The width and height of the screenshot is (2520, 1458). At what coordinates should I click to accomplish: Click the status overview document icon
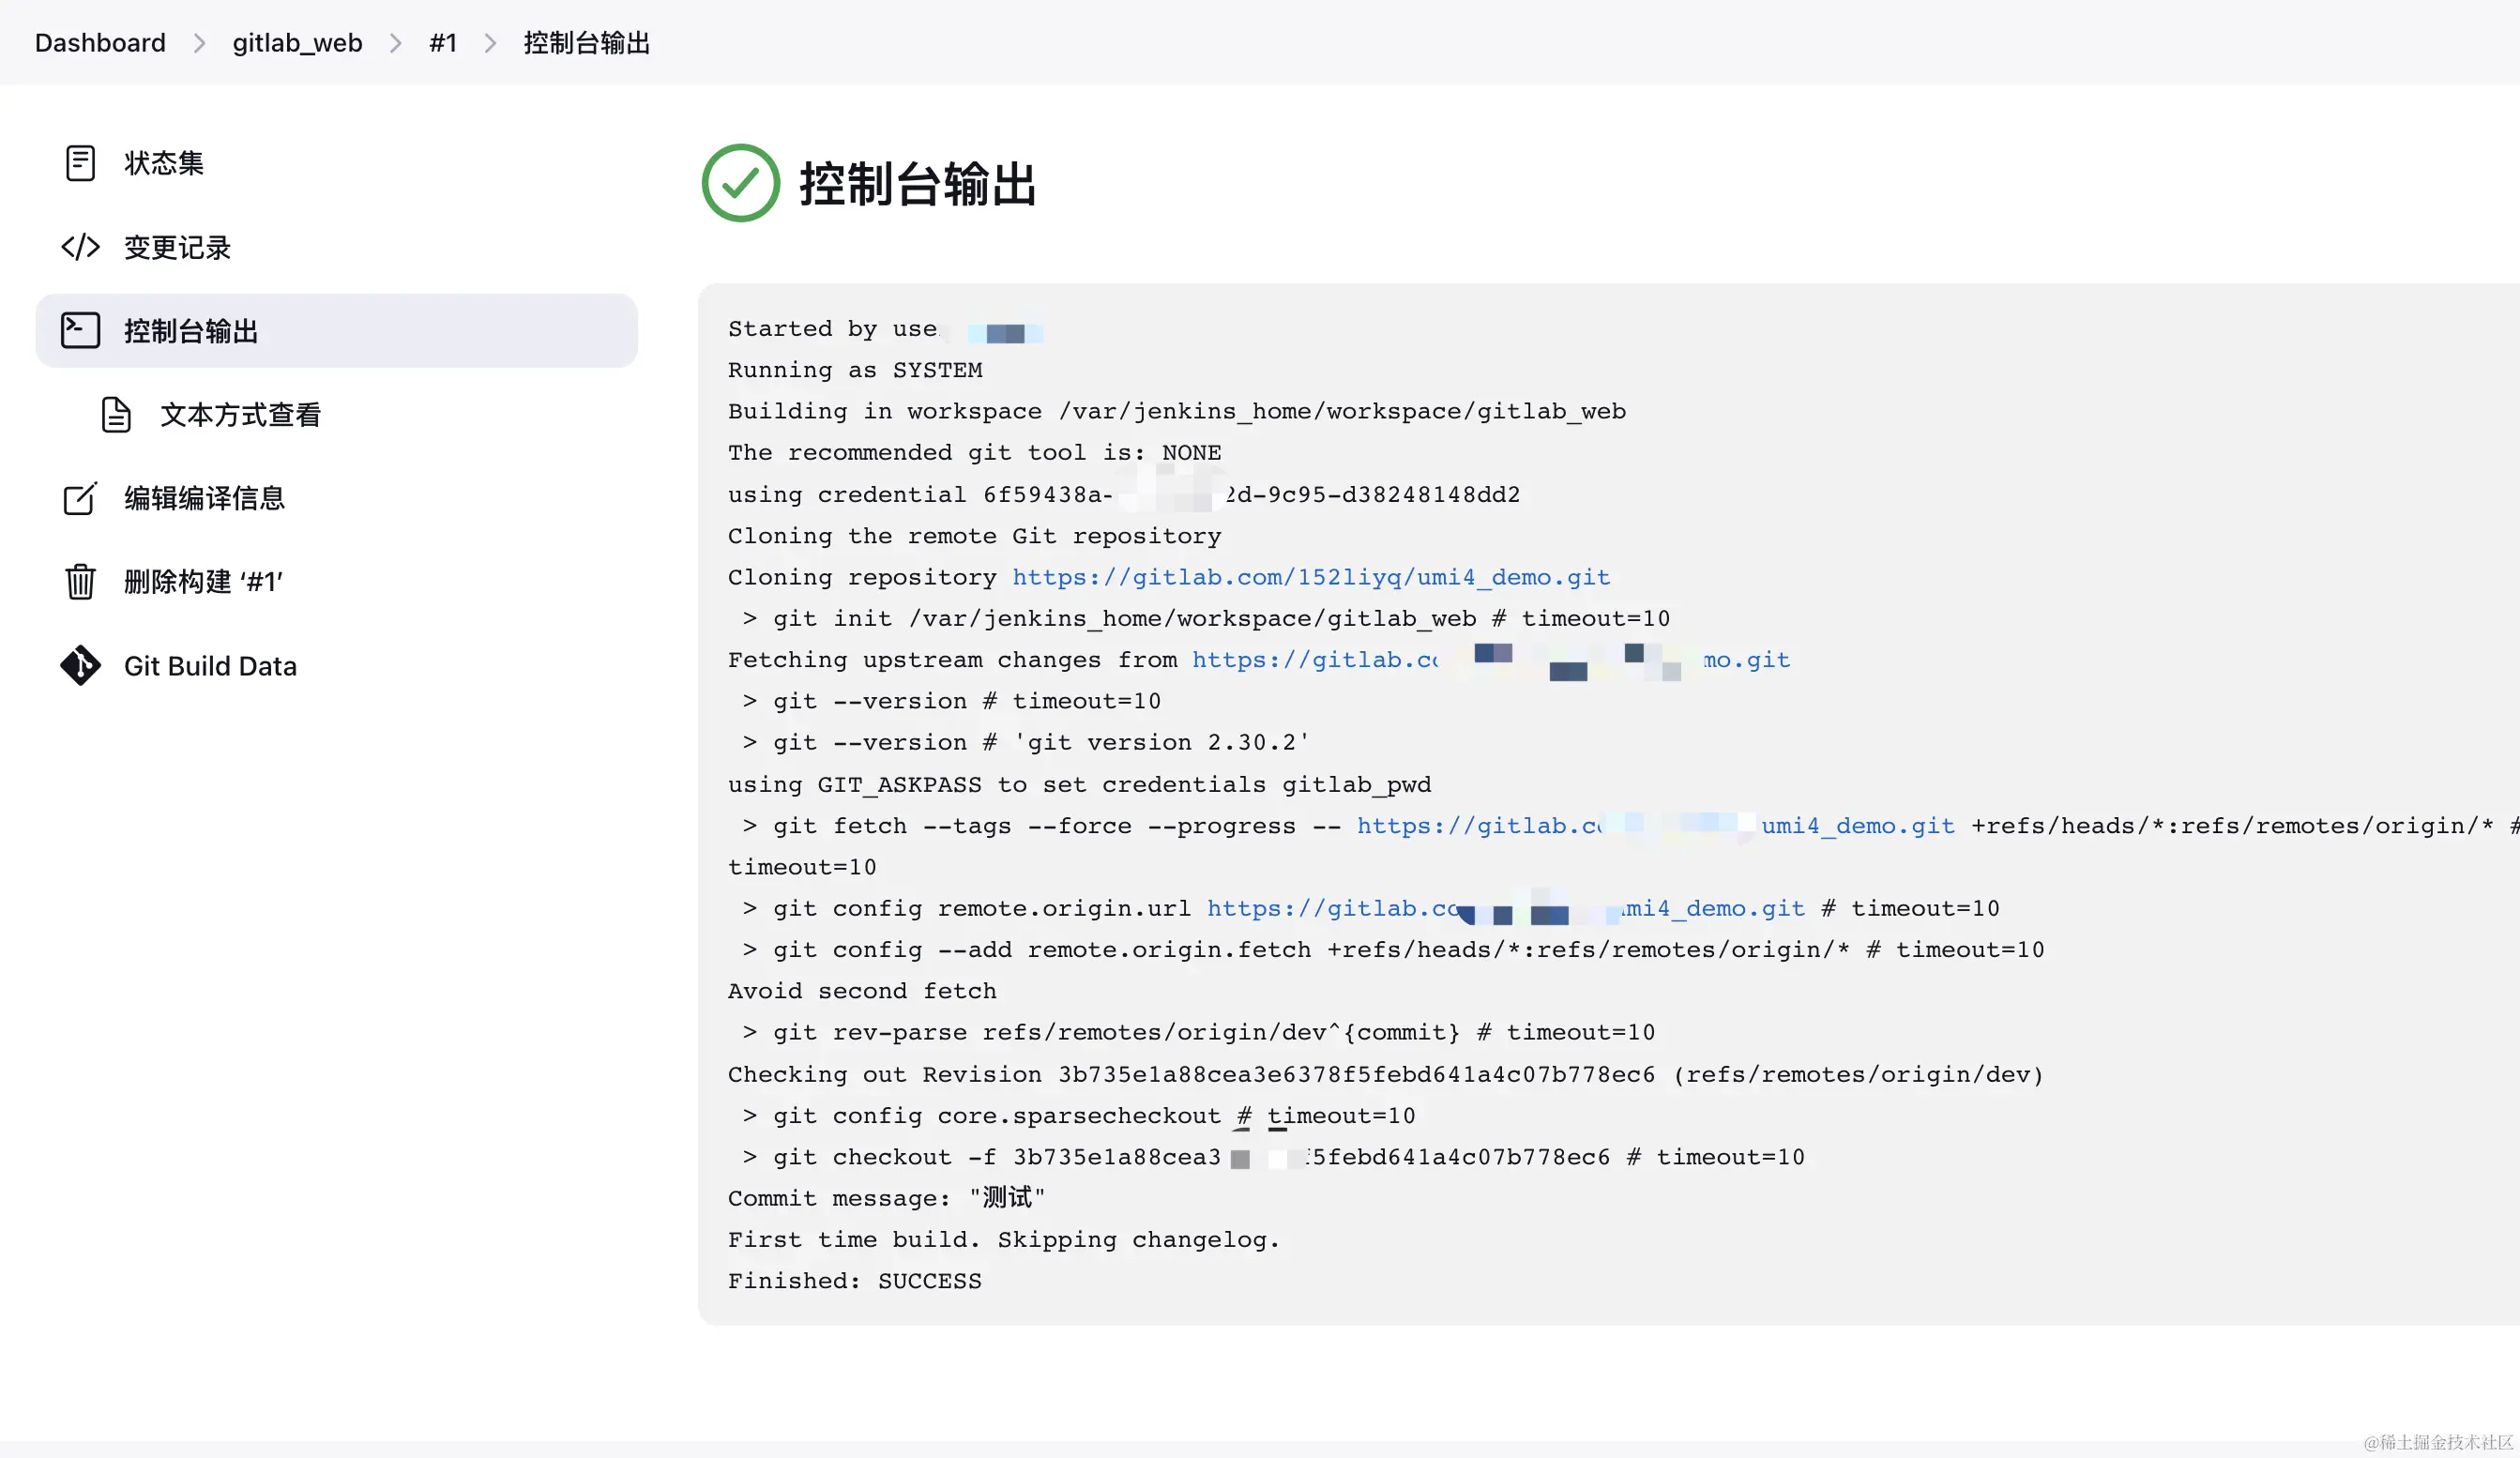(80, 163)
